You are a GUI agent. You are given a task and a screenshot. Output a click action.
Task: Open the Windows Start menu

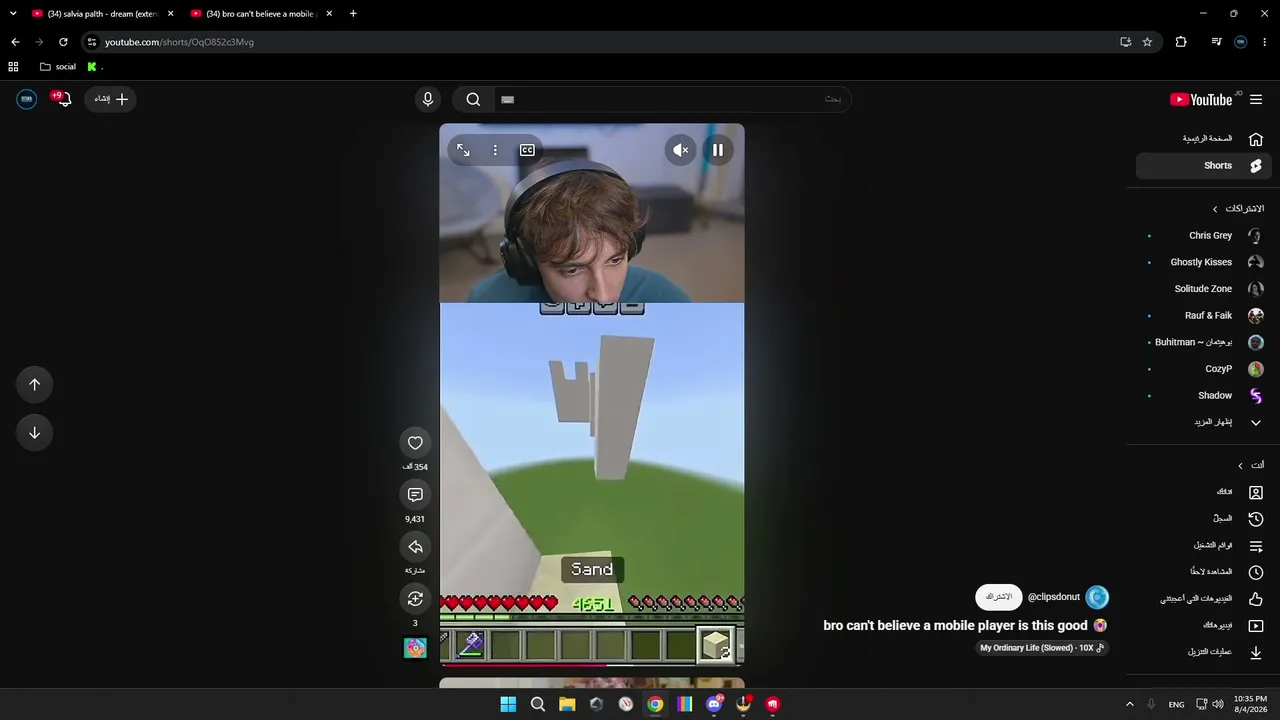508,704
